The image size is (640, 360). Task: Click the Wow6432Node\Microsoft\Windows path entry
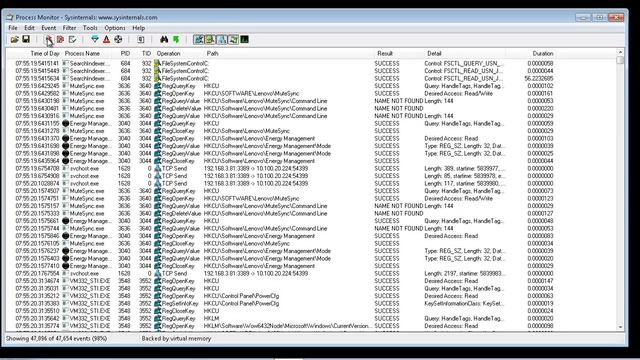(288, 326)
